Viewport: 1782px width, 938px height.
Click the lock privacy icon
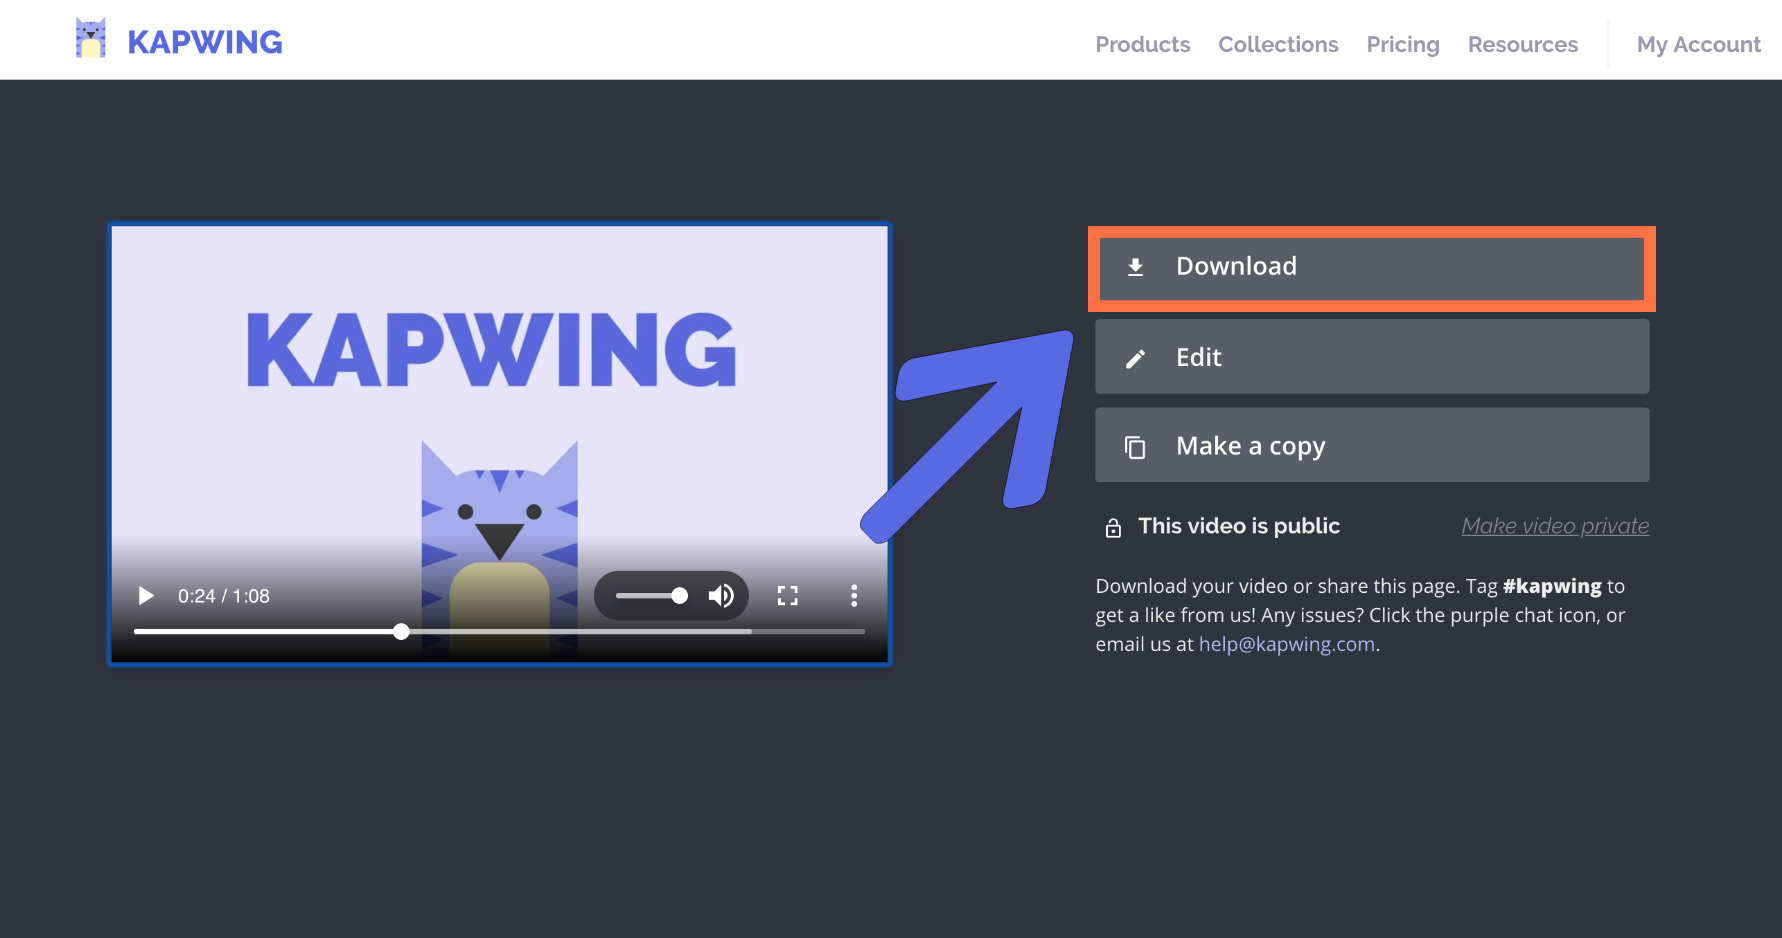pyautogui.click(x=1113, y=528)
